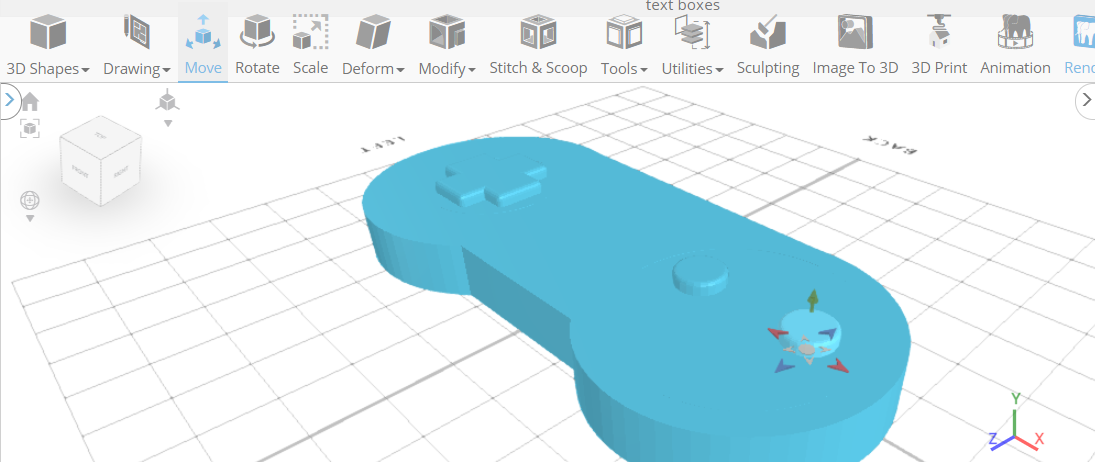Expand the Deform dropdown menu

click(373, 47)
